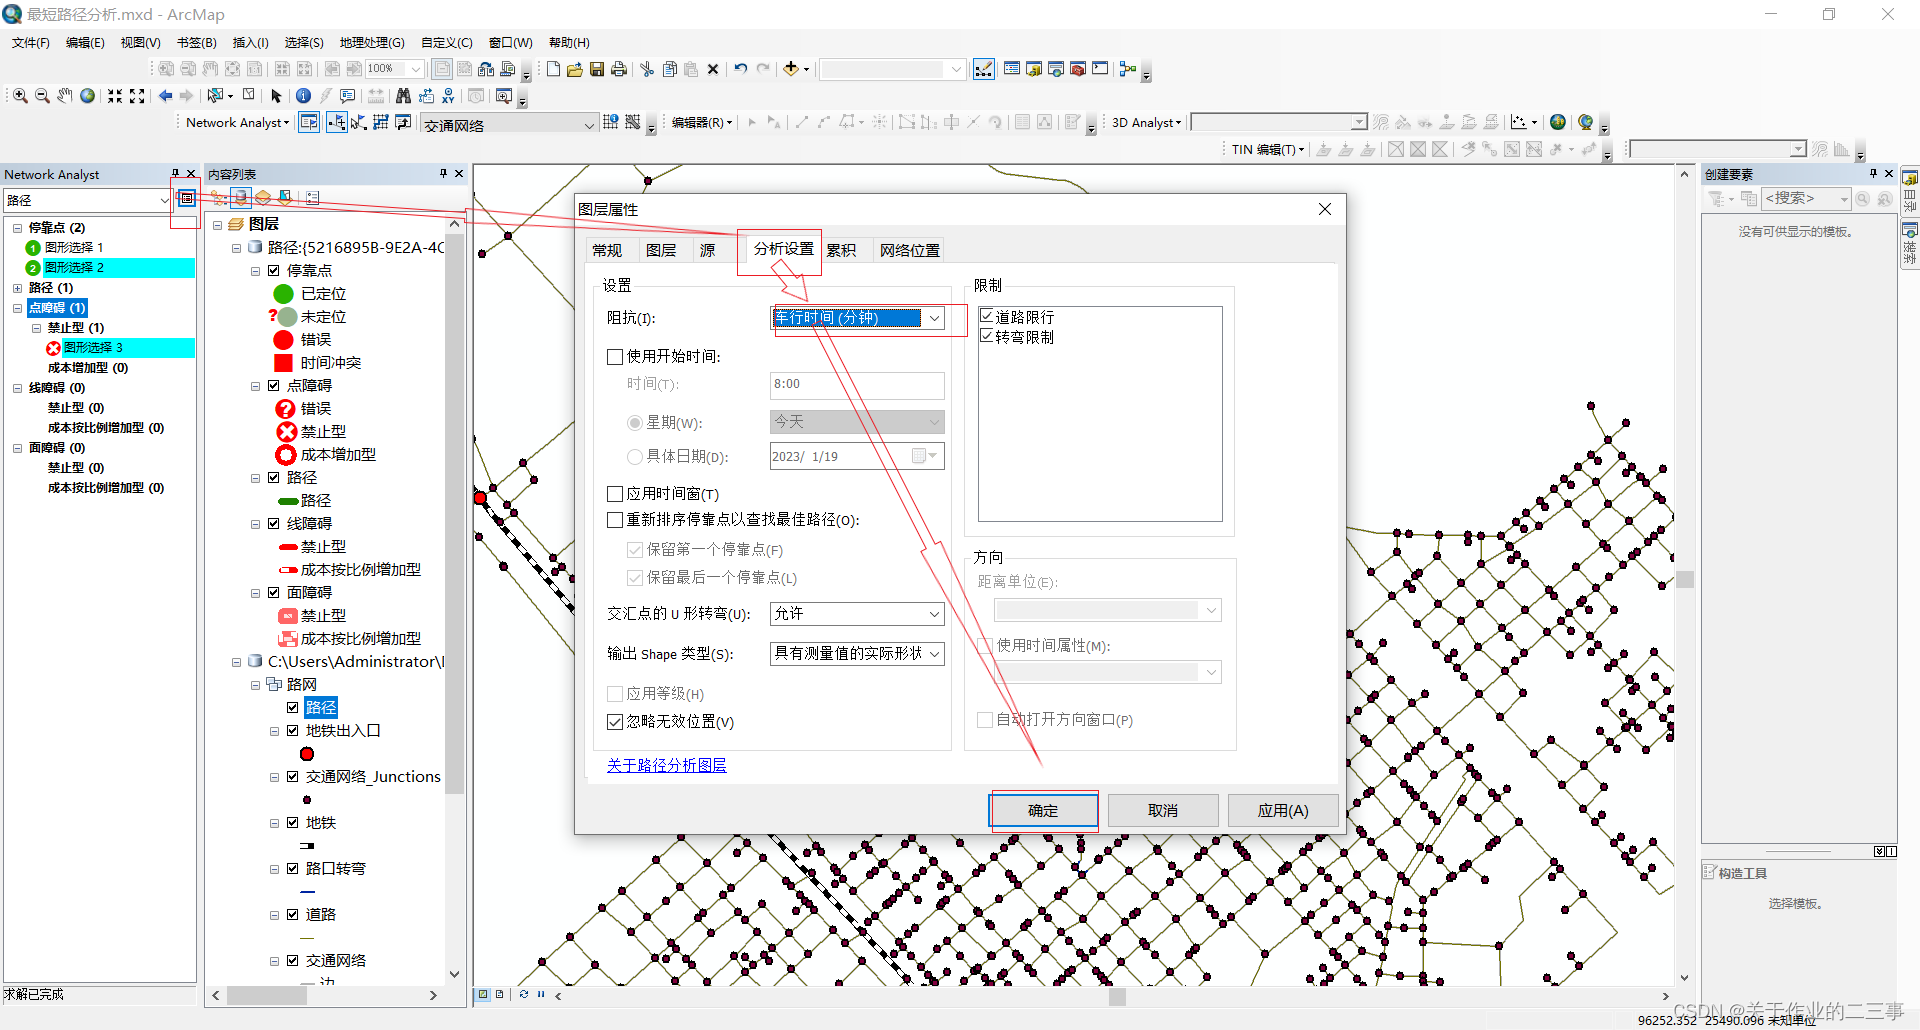Activate the Pan hand tool
1920x1030 pixels.
click(x=65, y=96)
